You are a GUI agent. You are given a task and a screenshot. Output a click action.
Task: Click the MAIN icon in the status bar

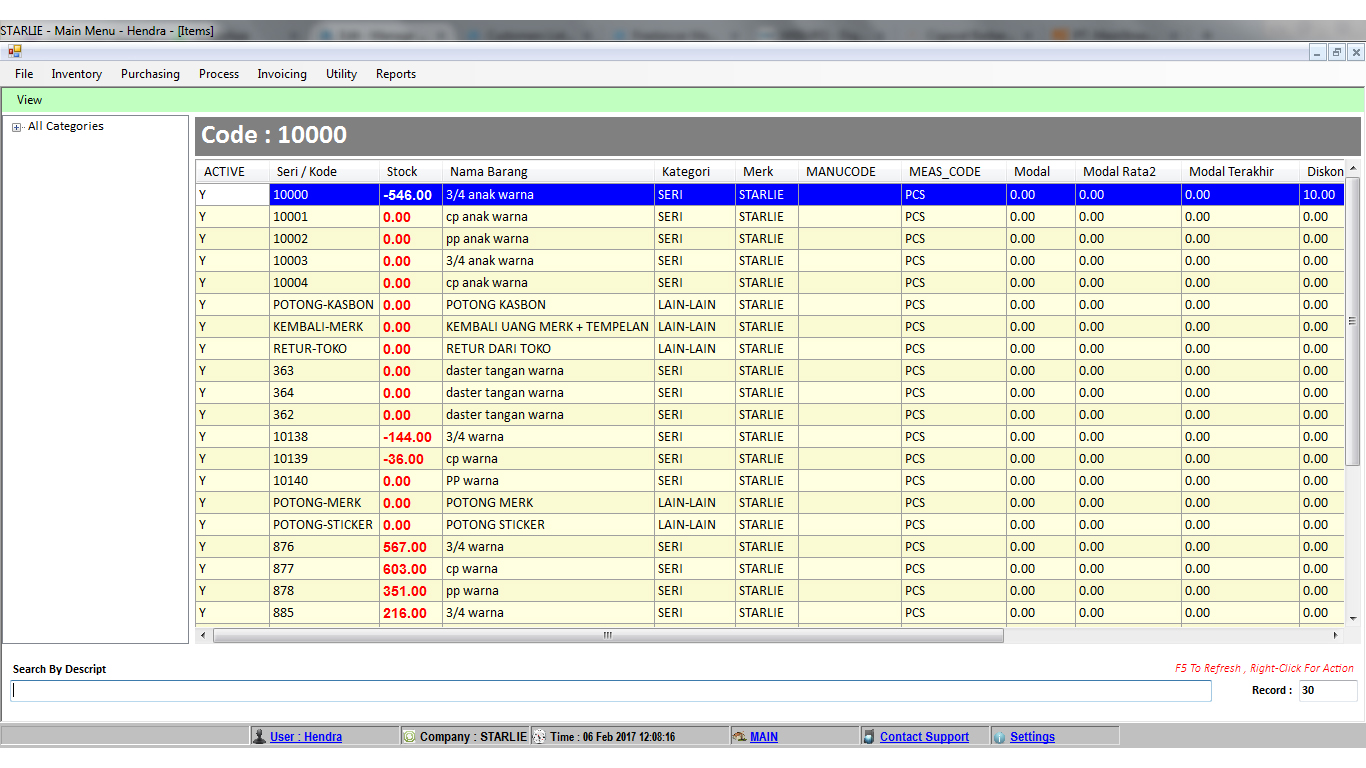740,737
